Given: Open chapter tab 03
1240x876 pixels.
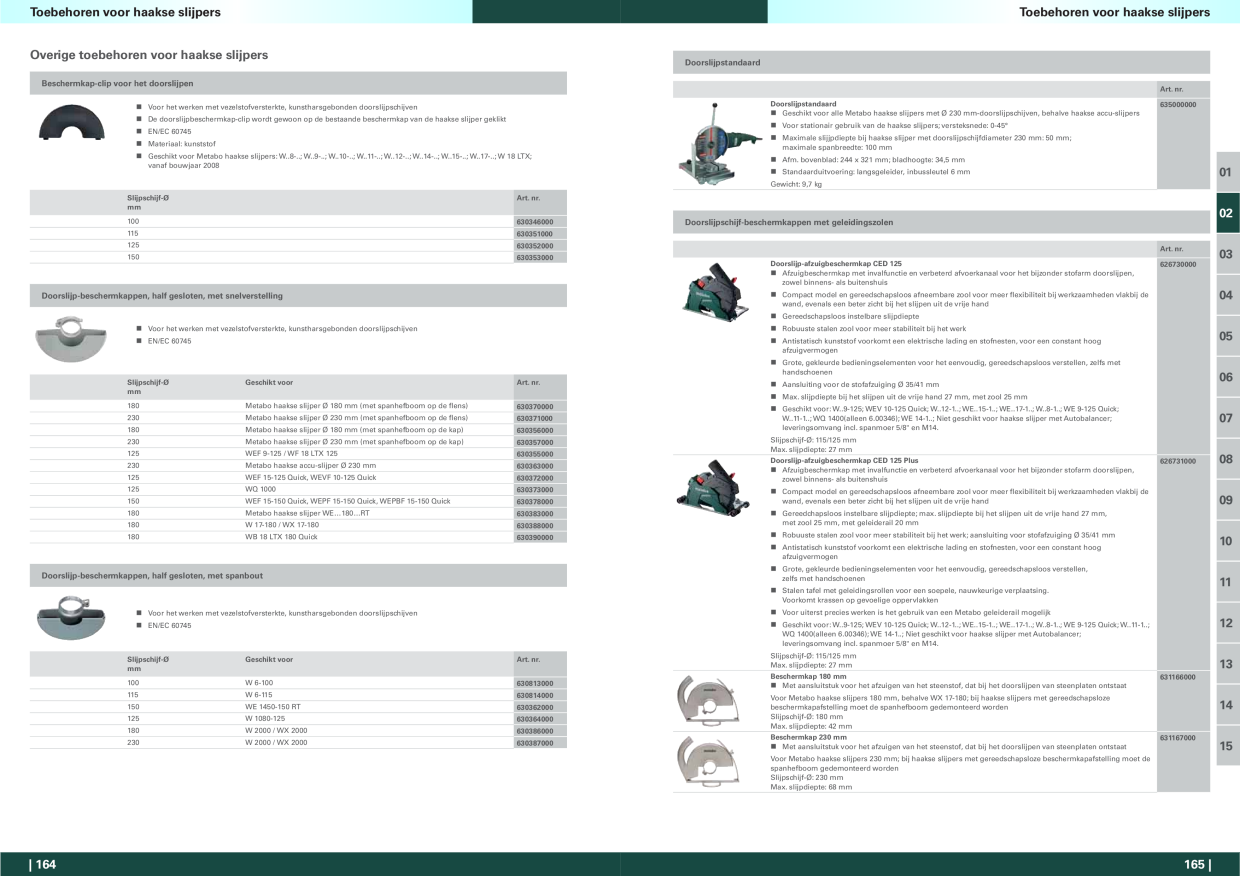Looking at the screenshot, I should click(x=1227, y=254).
